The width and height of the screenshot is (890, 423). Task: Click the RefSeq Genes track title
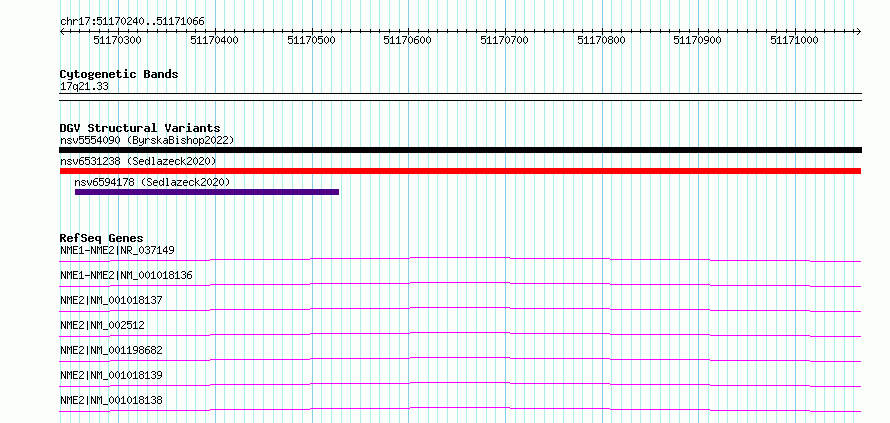tap(102, 238)
